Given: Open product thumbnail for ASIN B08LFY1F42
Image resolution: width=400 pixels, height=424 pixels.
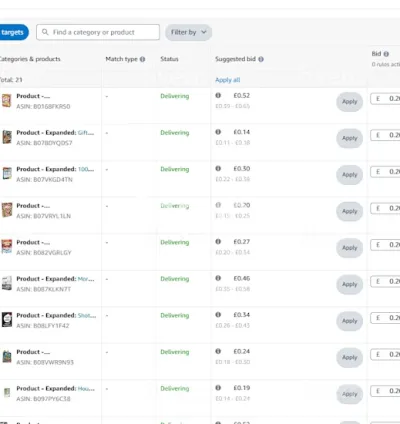Looking at the screenshot, I should 7,320.
